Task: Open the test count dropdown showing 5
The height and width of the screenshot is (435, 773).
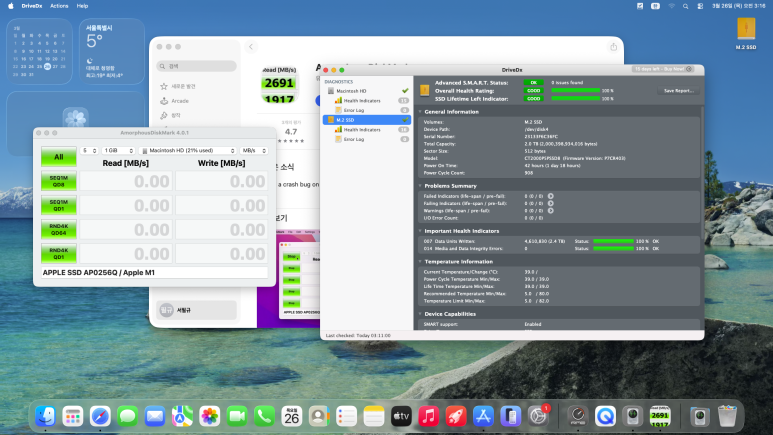Action: tap(89, 150)
